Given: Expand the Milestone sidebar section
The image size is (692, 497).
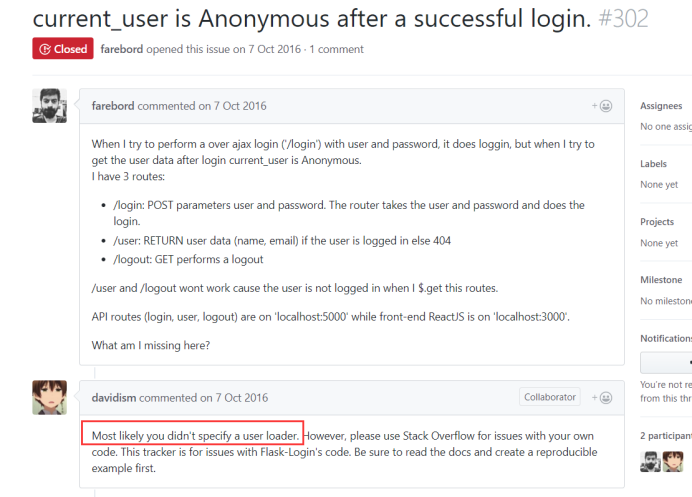Looking at the screenshot, I should (661, 280).
